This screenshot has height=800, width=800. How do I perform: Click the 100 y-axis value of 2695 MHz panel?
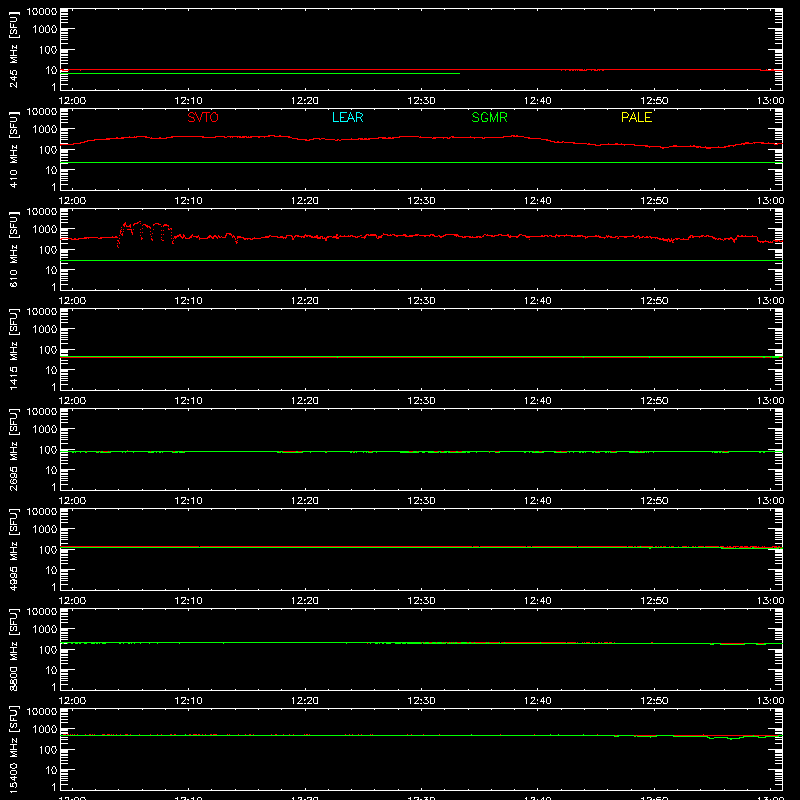point(48,450)
